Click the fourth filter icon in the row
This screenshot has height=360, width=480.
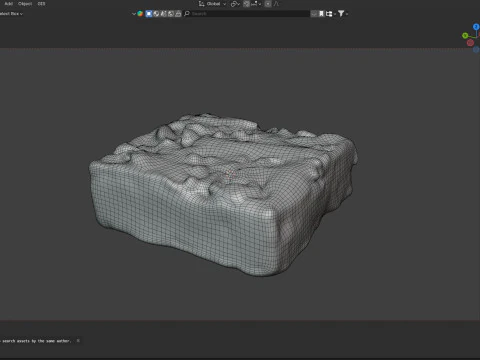171,14
